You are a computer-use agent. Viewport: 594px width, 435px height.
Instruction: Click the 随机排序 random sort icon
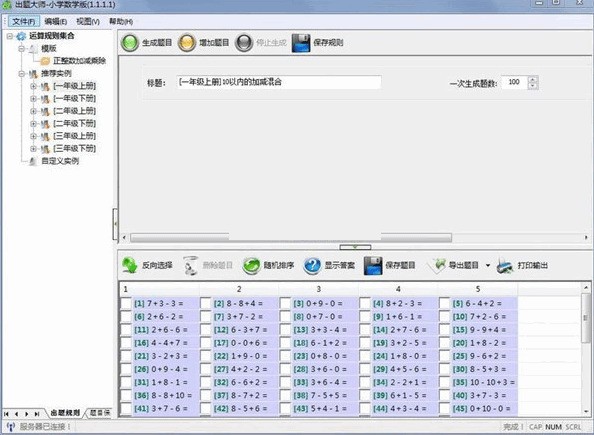click(x=251, y=265)
